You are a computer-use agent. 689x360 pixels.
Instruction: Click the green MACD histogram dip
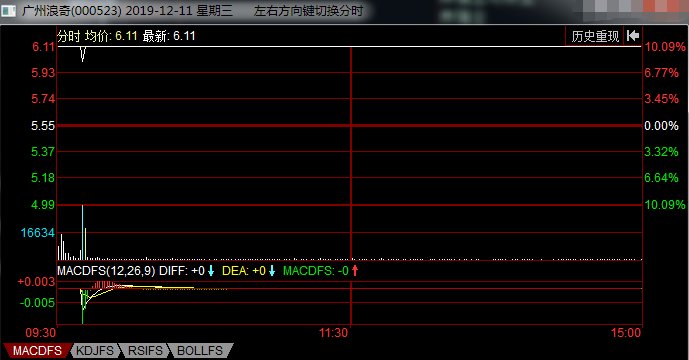tap(83, 306)
